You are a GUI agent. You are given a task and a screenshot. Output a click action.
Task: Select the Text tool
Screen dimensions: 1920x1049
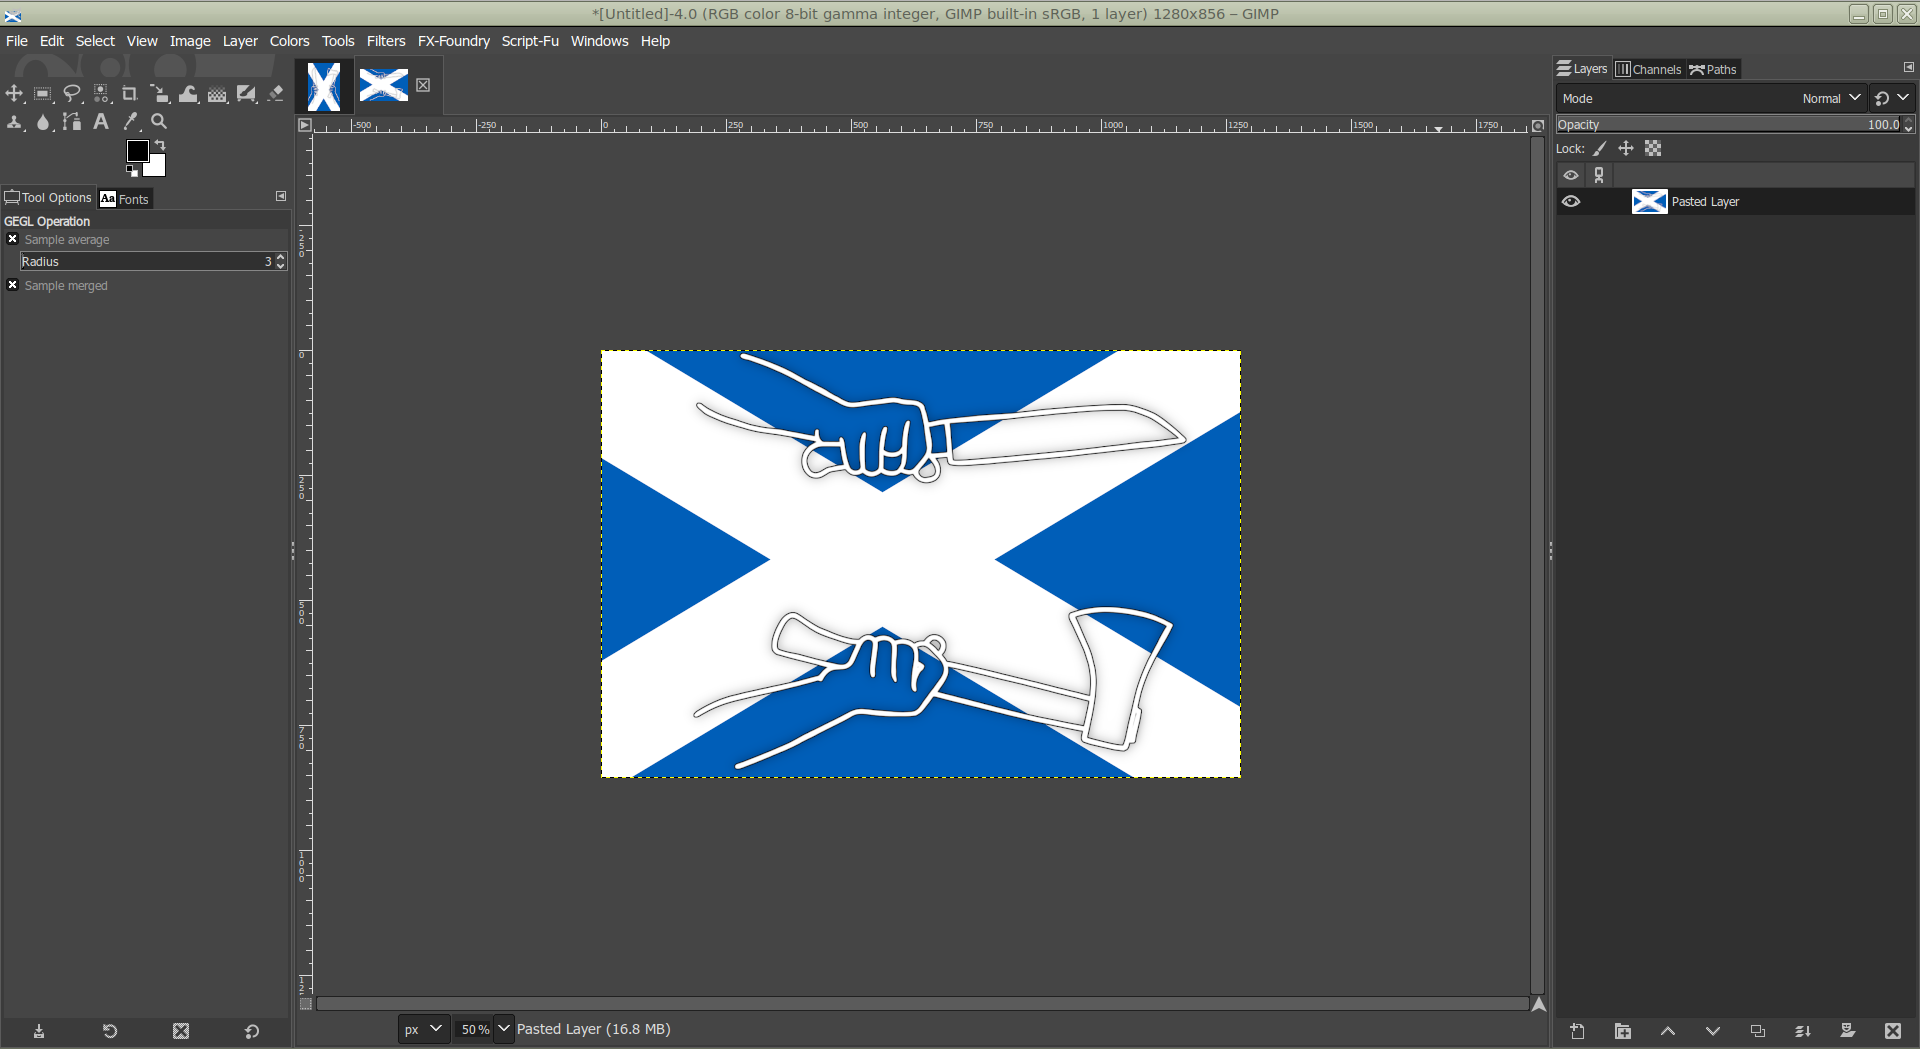click(101, 122)
